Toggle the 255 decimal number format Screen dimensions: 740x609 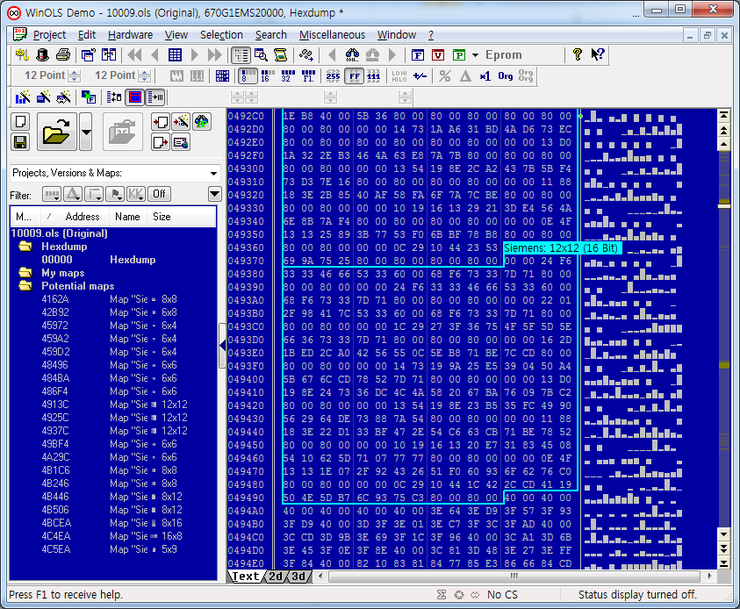coord(333,76)
